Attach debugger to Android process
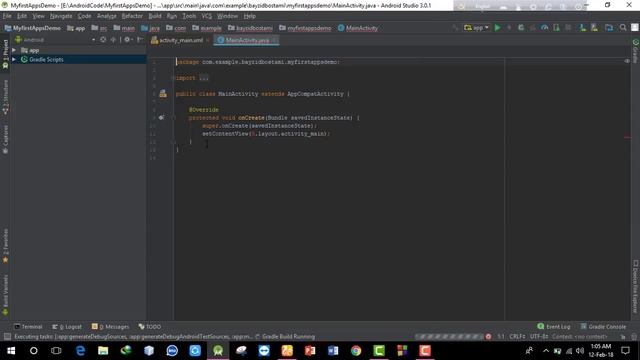The height and width of the screenshot is (360, 640). point(556,28)
